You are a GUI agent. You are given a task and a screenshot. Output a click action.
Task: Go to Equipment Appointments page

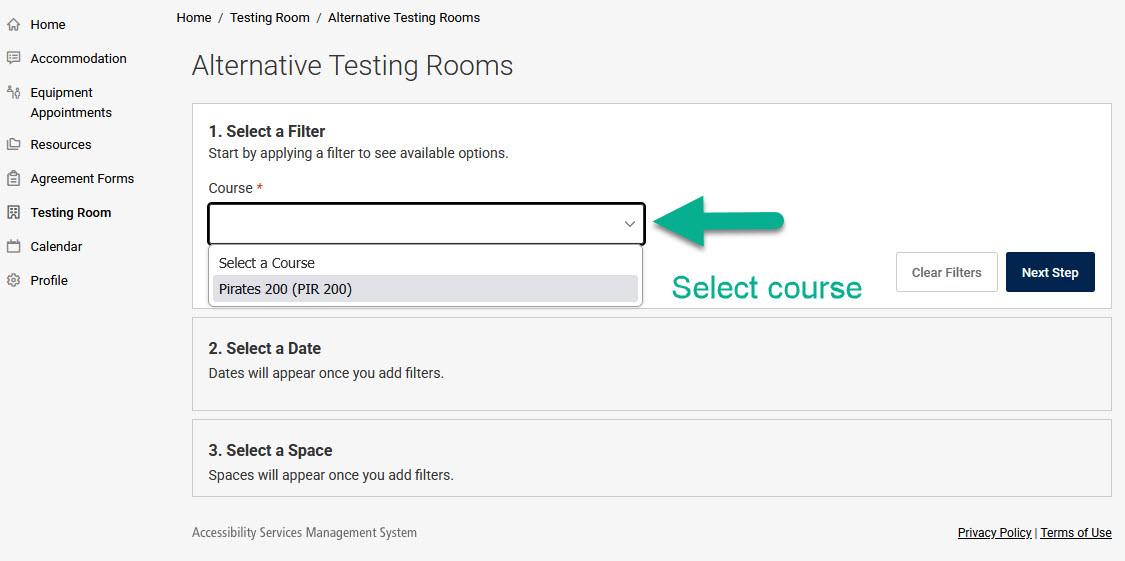71,103
